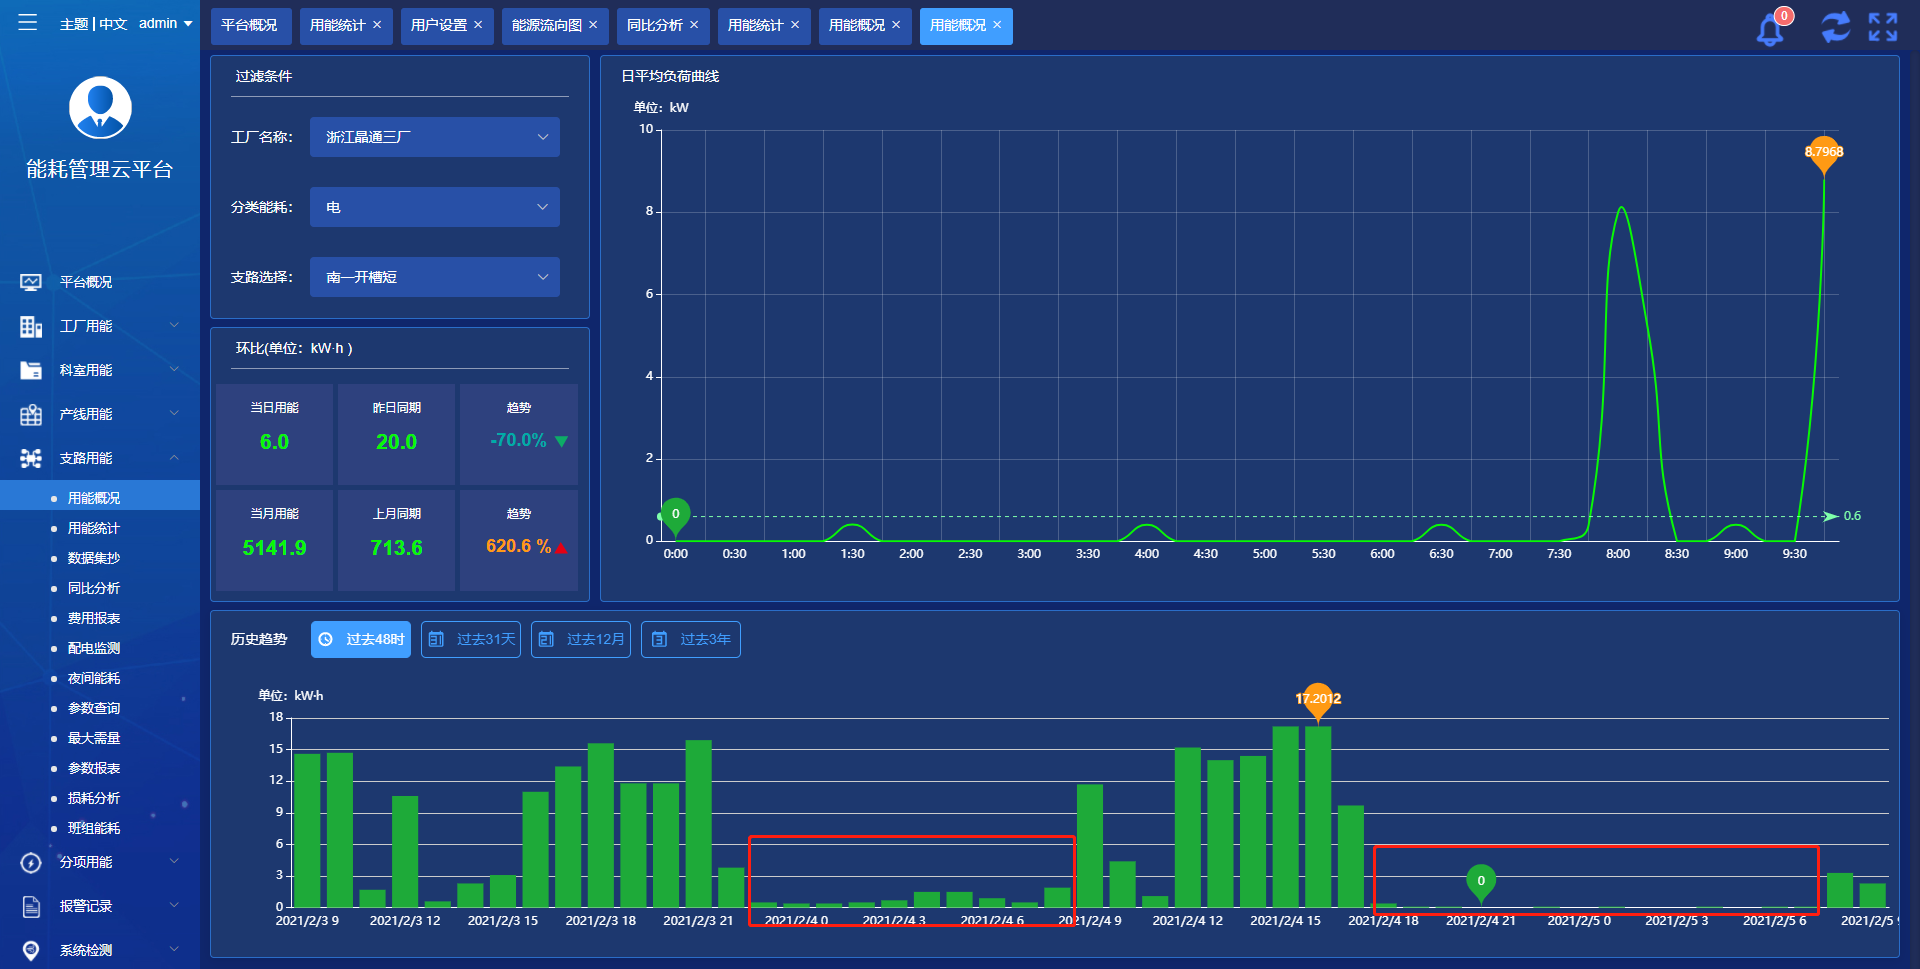Open 损耗分析 in the sidebar
The height and width of the screenshot is (969, 1920).
point(94,798)
